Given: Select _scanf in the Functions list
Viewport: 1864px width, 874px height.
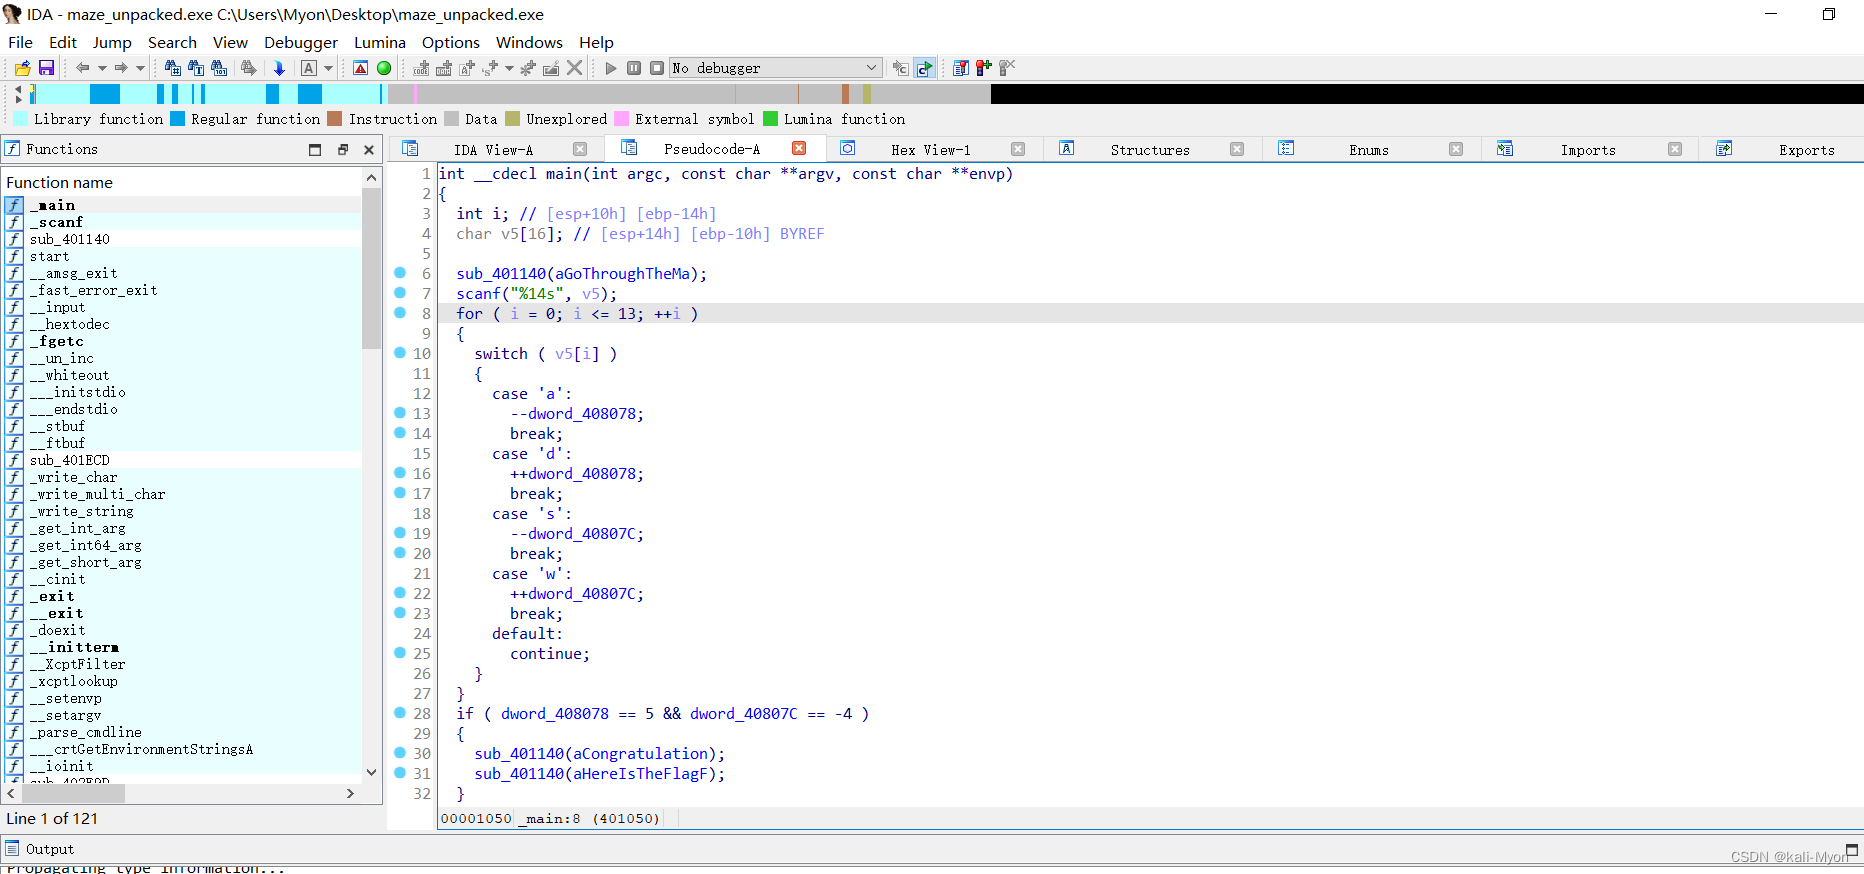Looking at the screenshot, I should tap(183, 222).
